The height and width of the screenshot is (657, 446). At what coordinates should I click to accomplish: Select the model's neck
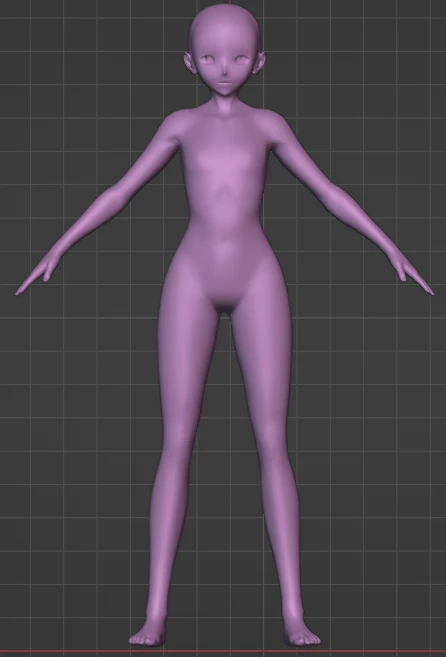pyautogui.click(x=225, y=103)
